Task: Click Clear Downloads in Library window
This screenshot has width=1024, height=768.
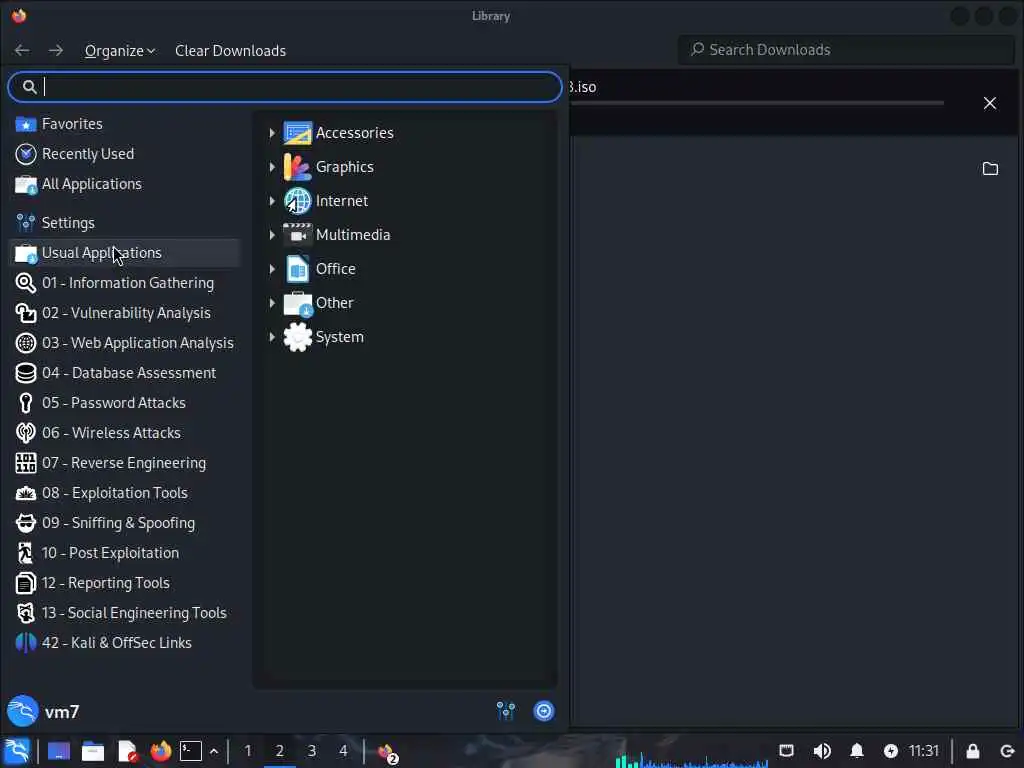Action: [x=230, y=50]
